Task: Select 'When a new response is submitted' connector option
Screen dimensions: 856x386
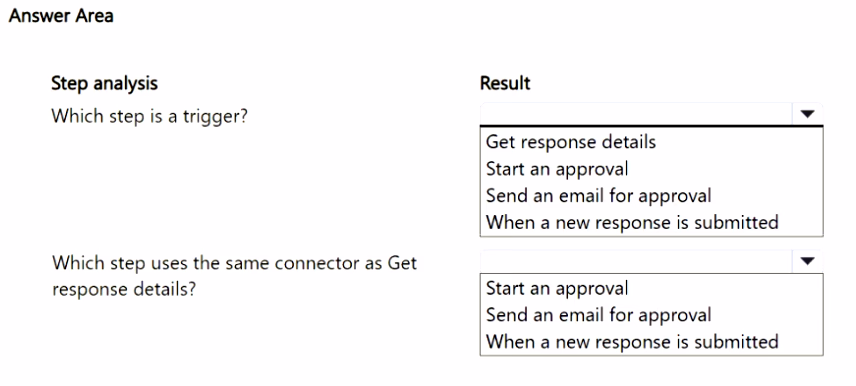Action: coord(632,342)
